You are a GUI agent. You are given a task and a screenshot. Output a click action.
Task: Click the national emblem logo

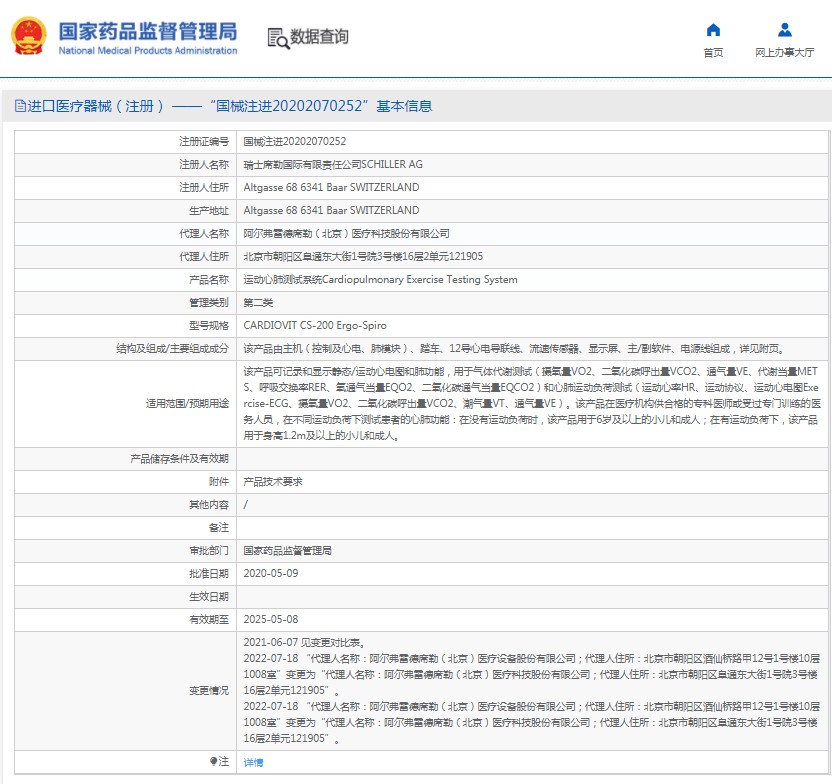tap(28, 37)
